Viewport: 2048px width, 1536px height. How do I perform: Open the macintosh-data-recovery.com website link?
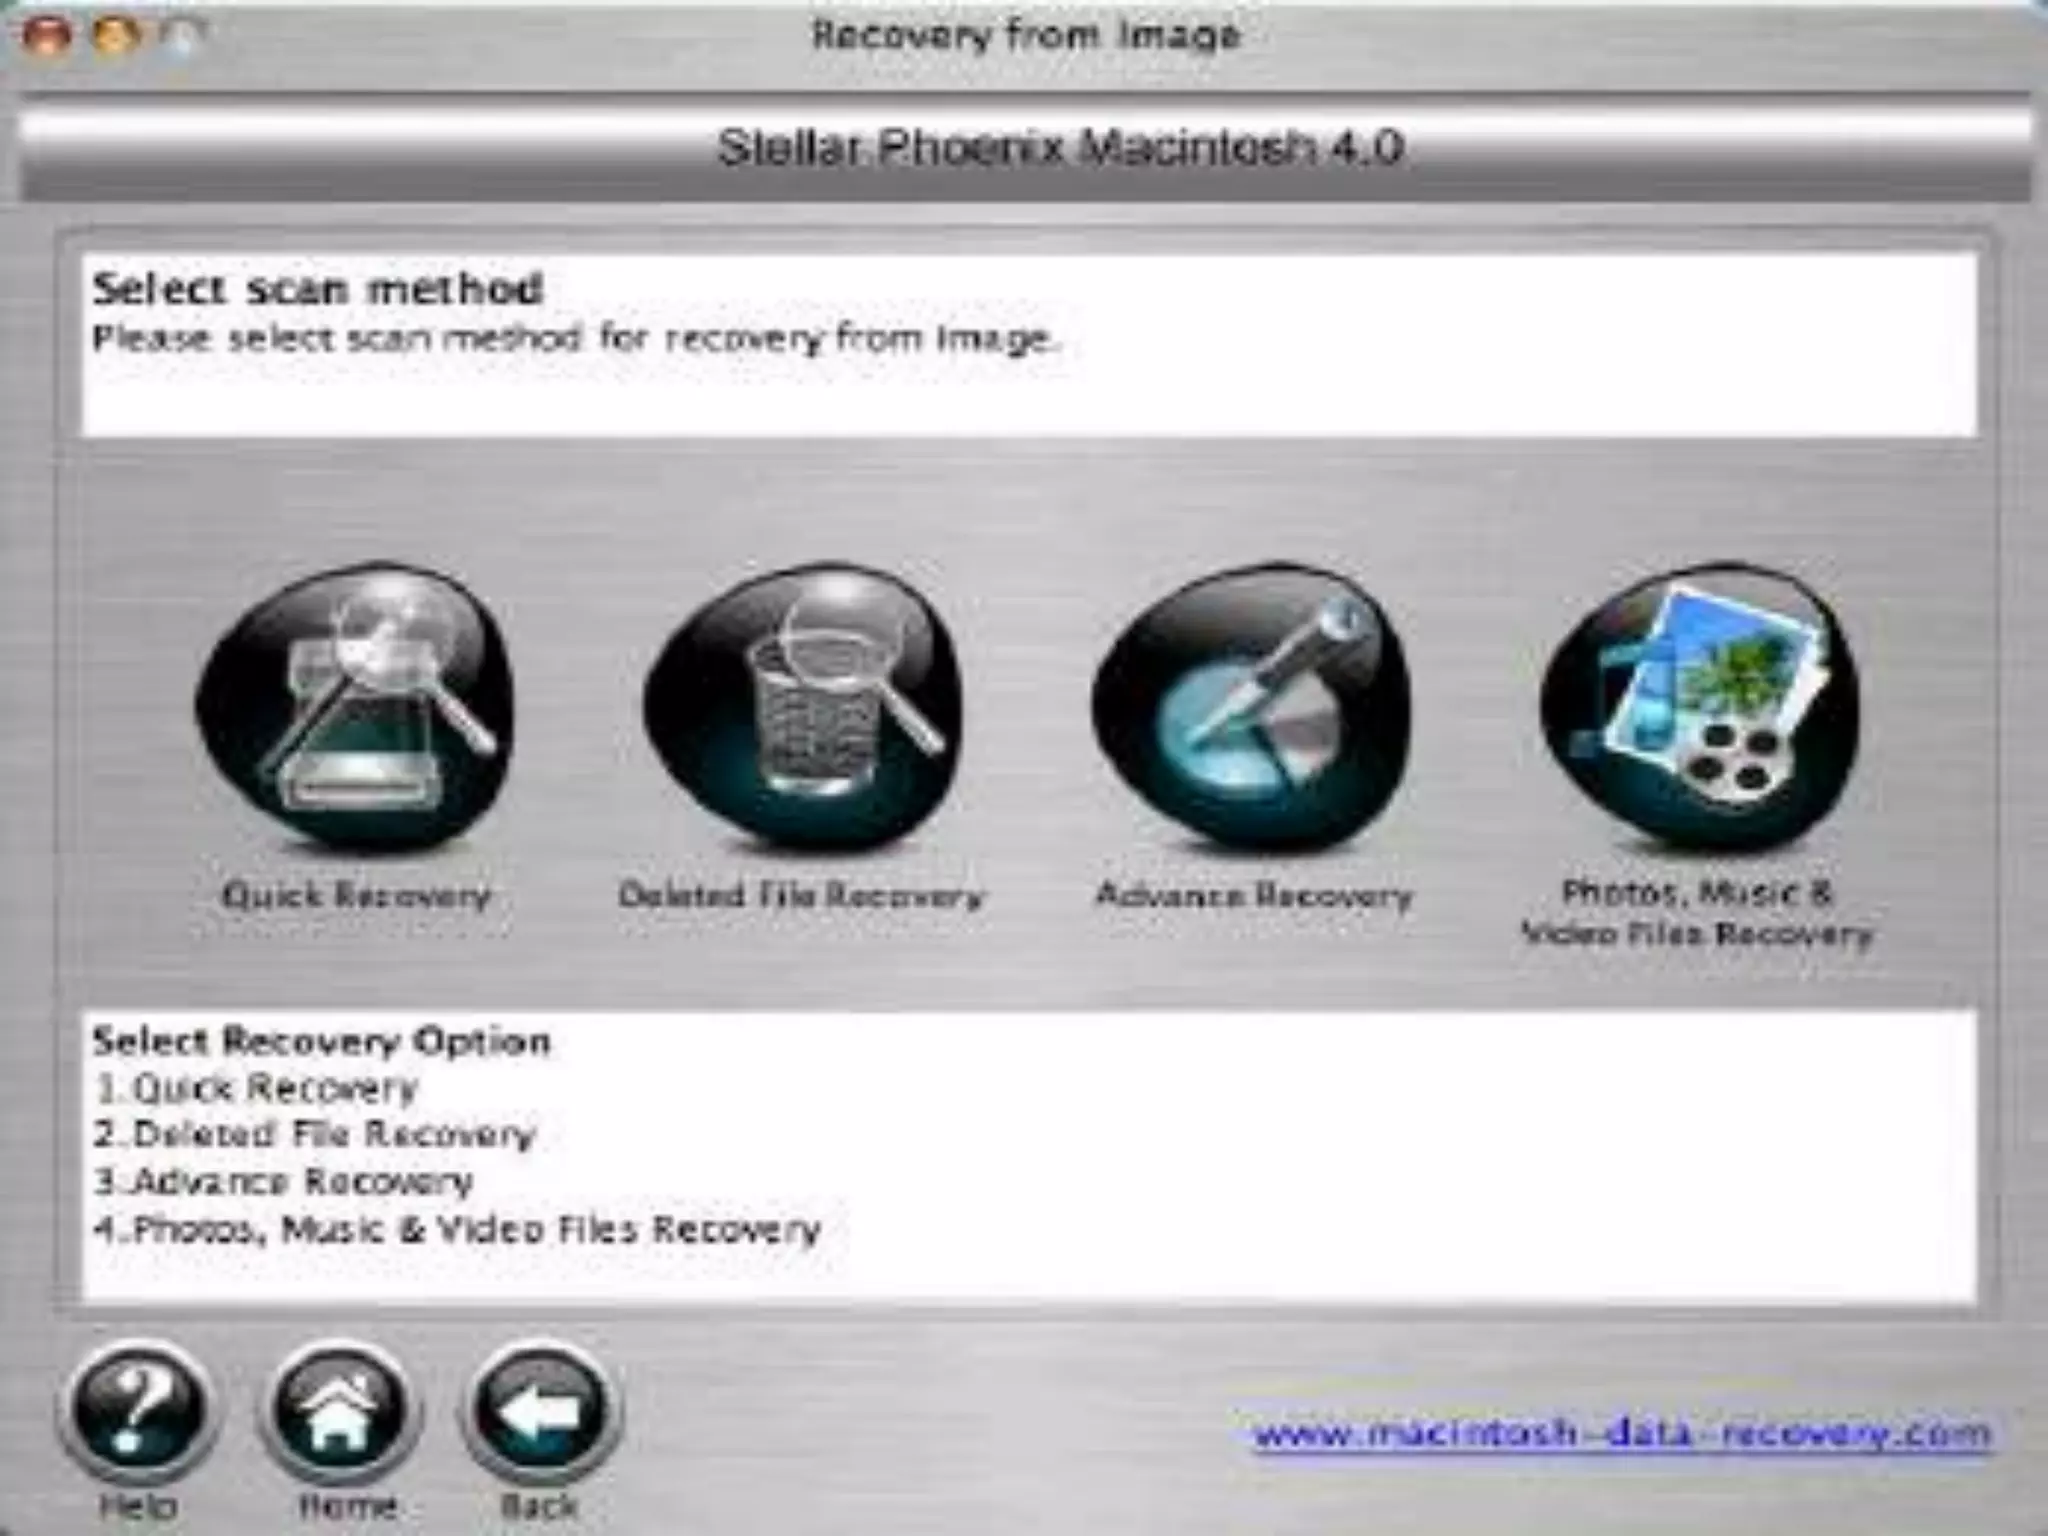click(x=1622, y=1434)
